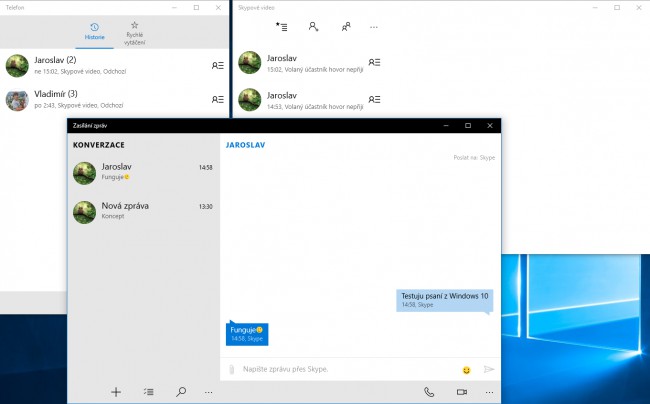Open emoji picker smiley icon
The width and height of the screenshot is (650, 404).
[x=466, y=370]
